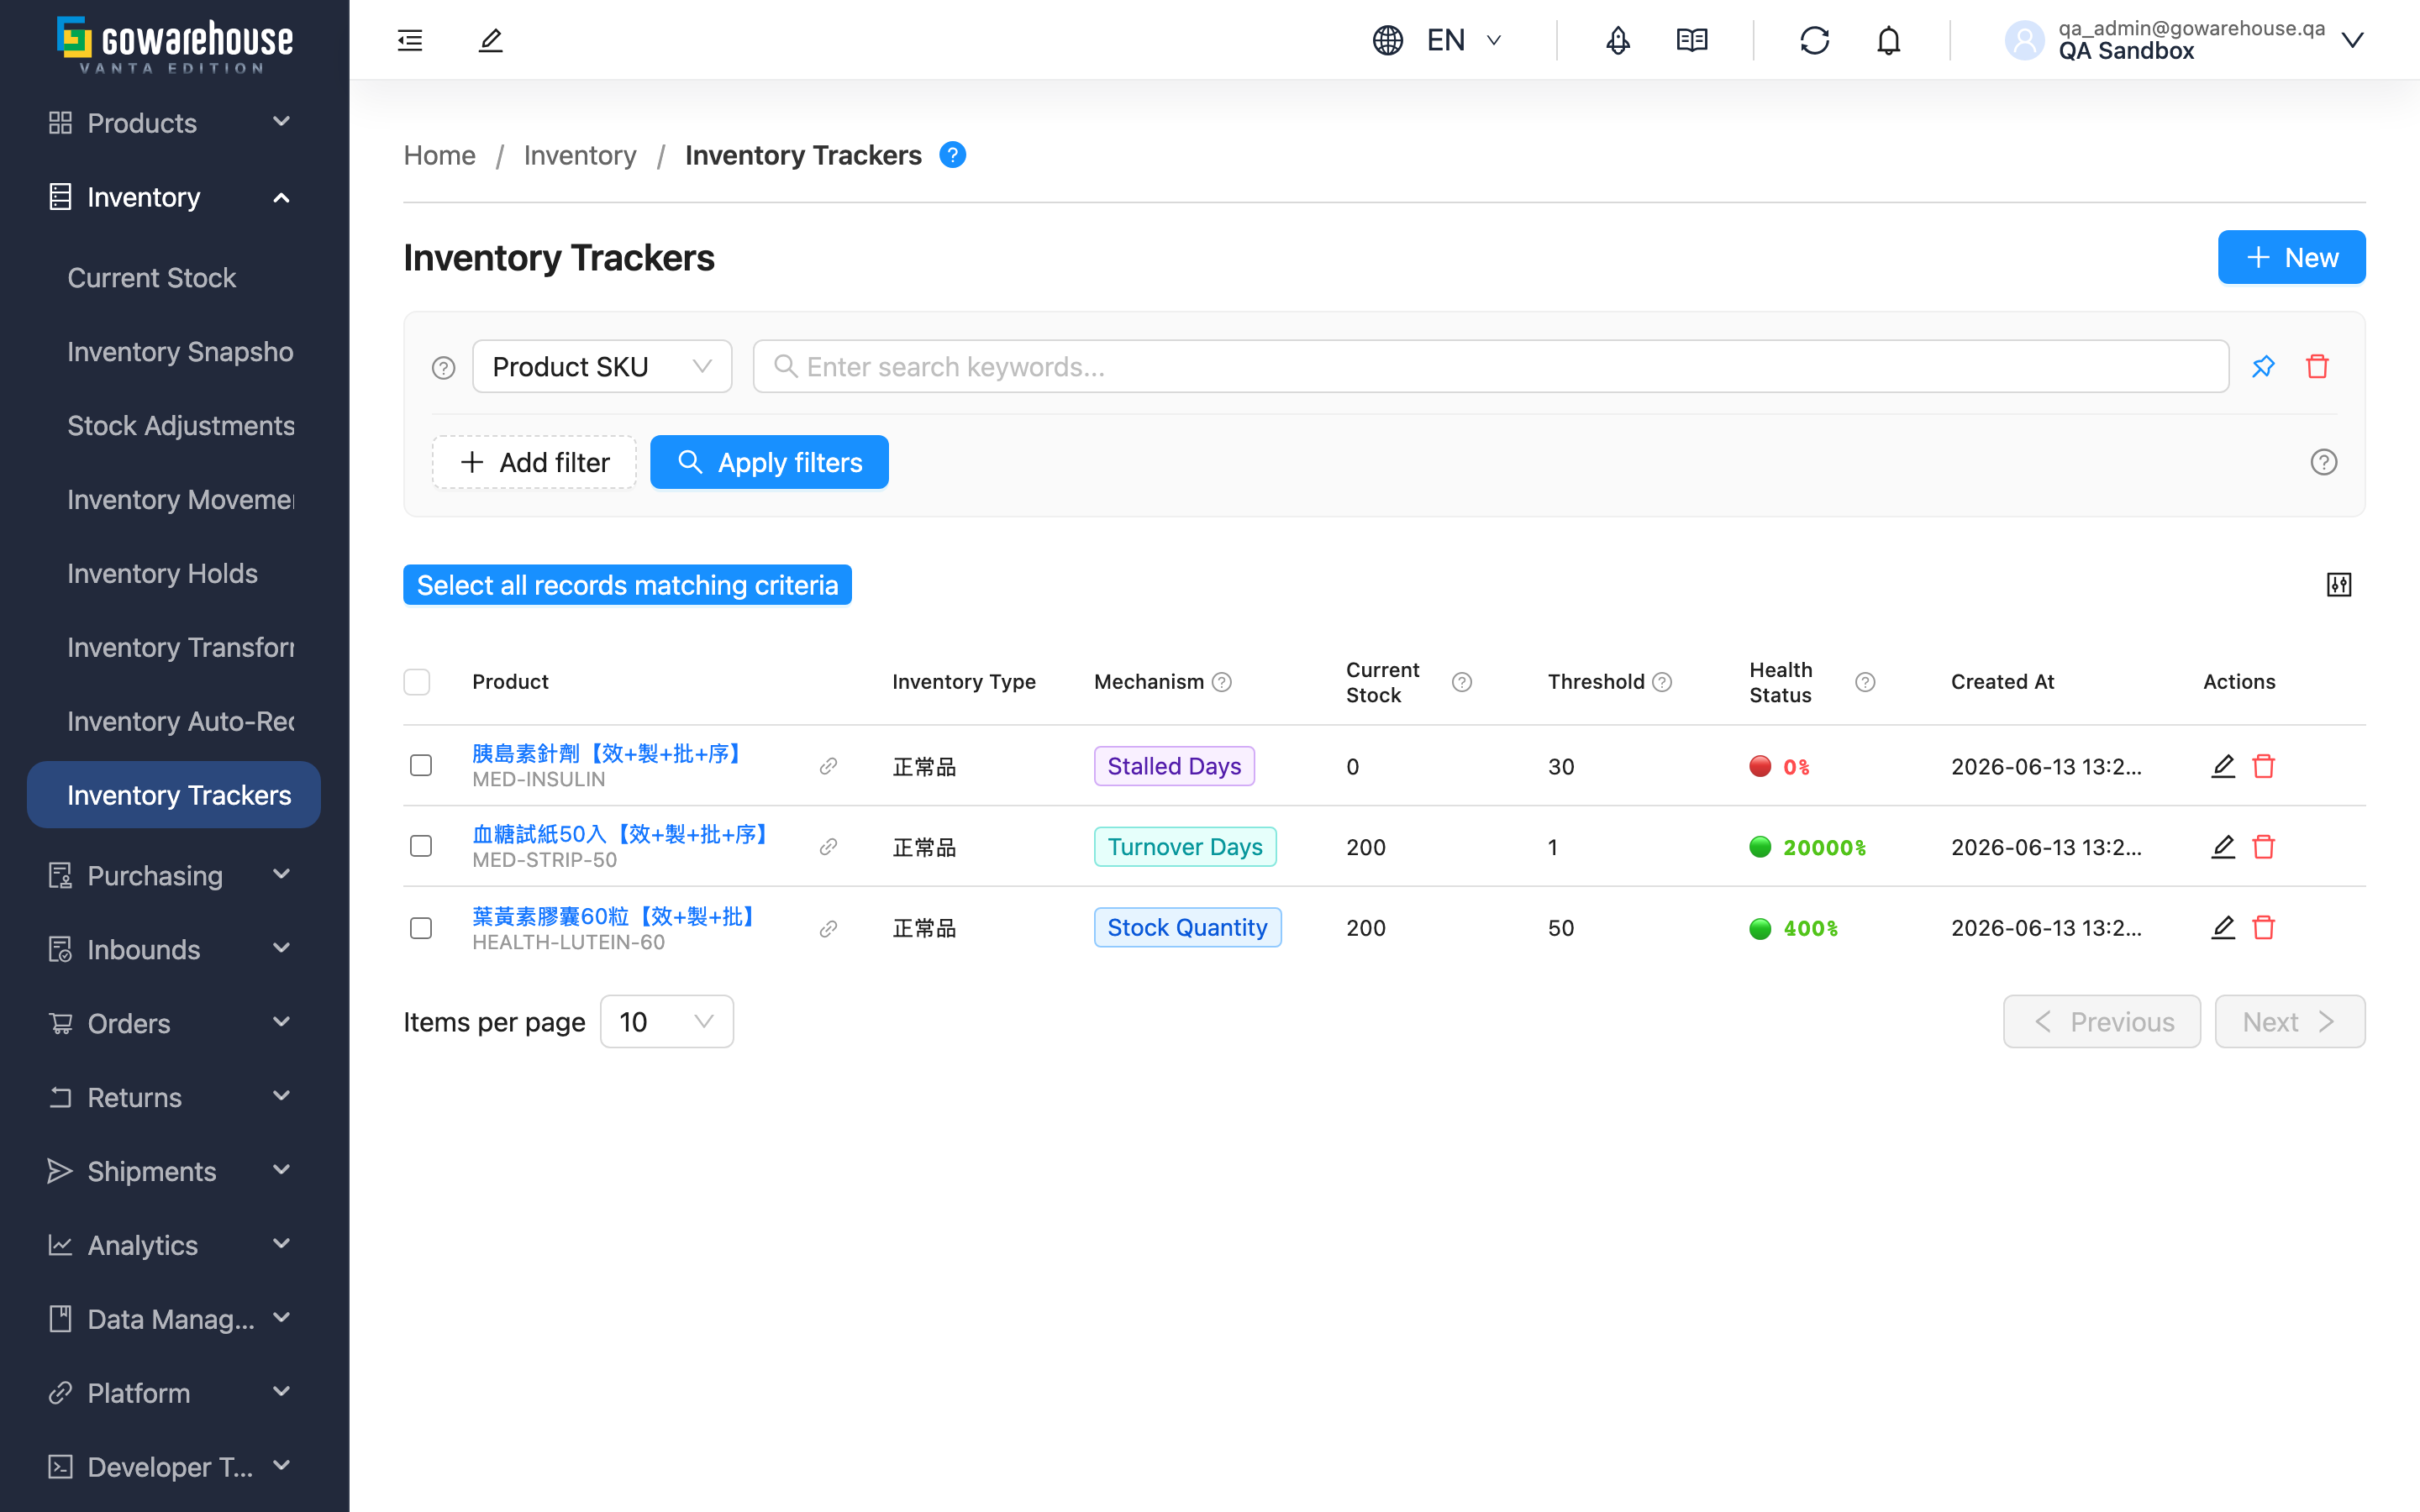Edit the MED-INSULIN tracker
This screenshot has width=2420, height=1512.
coord(2222,766)
